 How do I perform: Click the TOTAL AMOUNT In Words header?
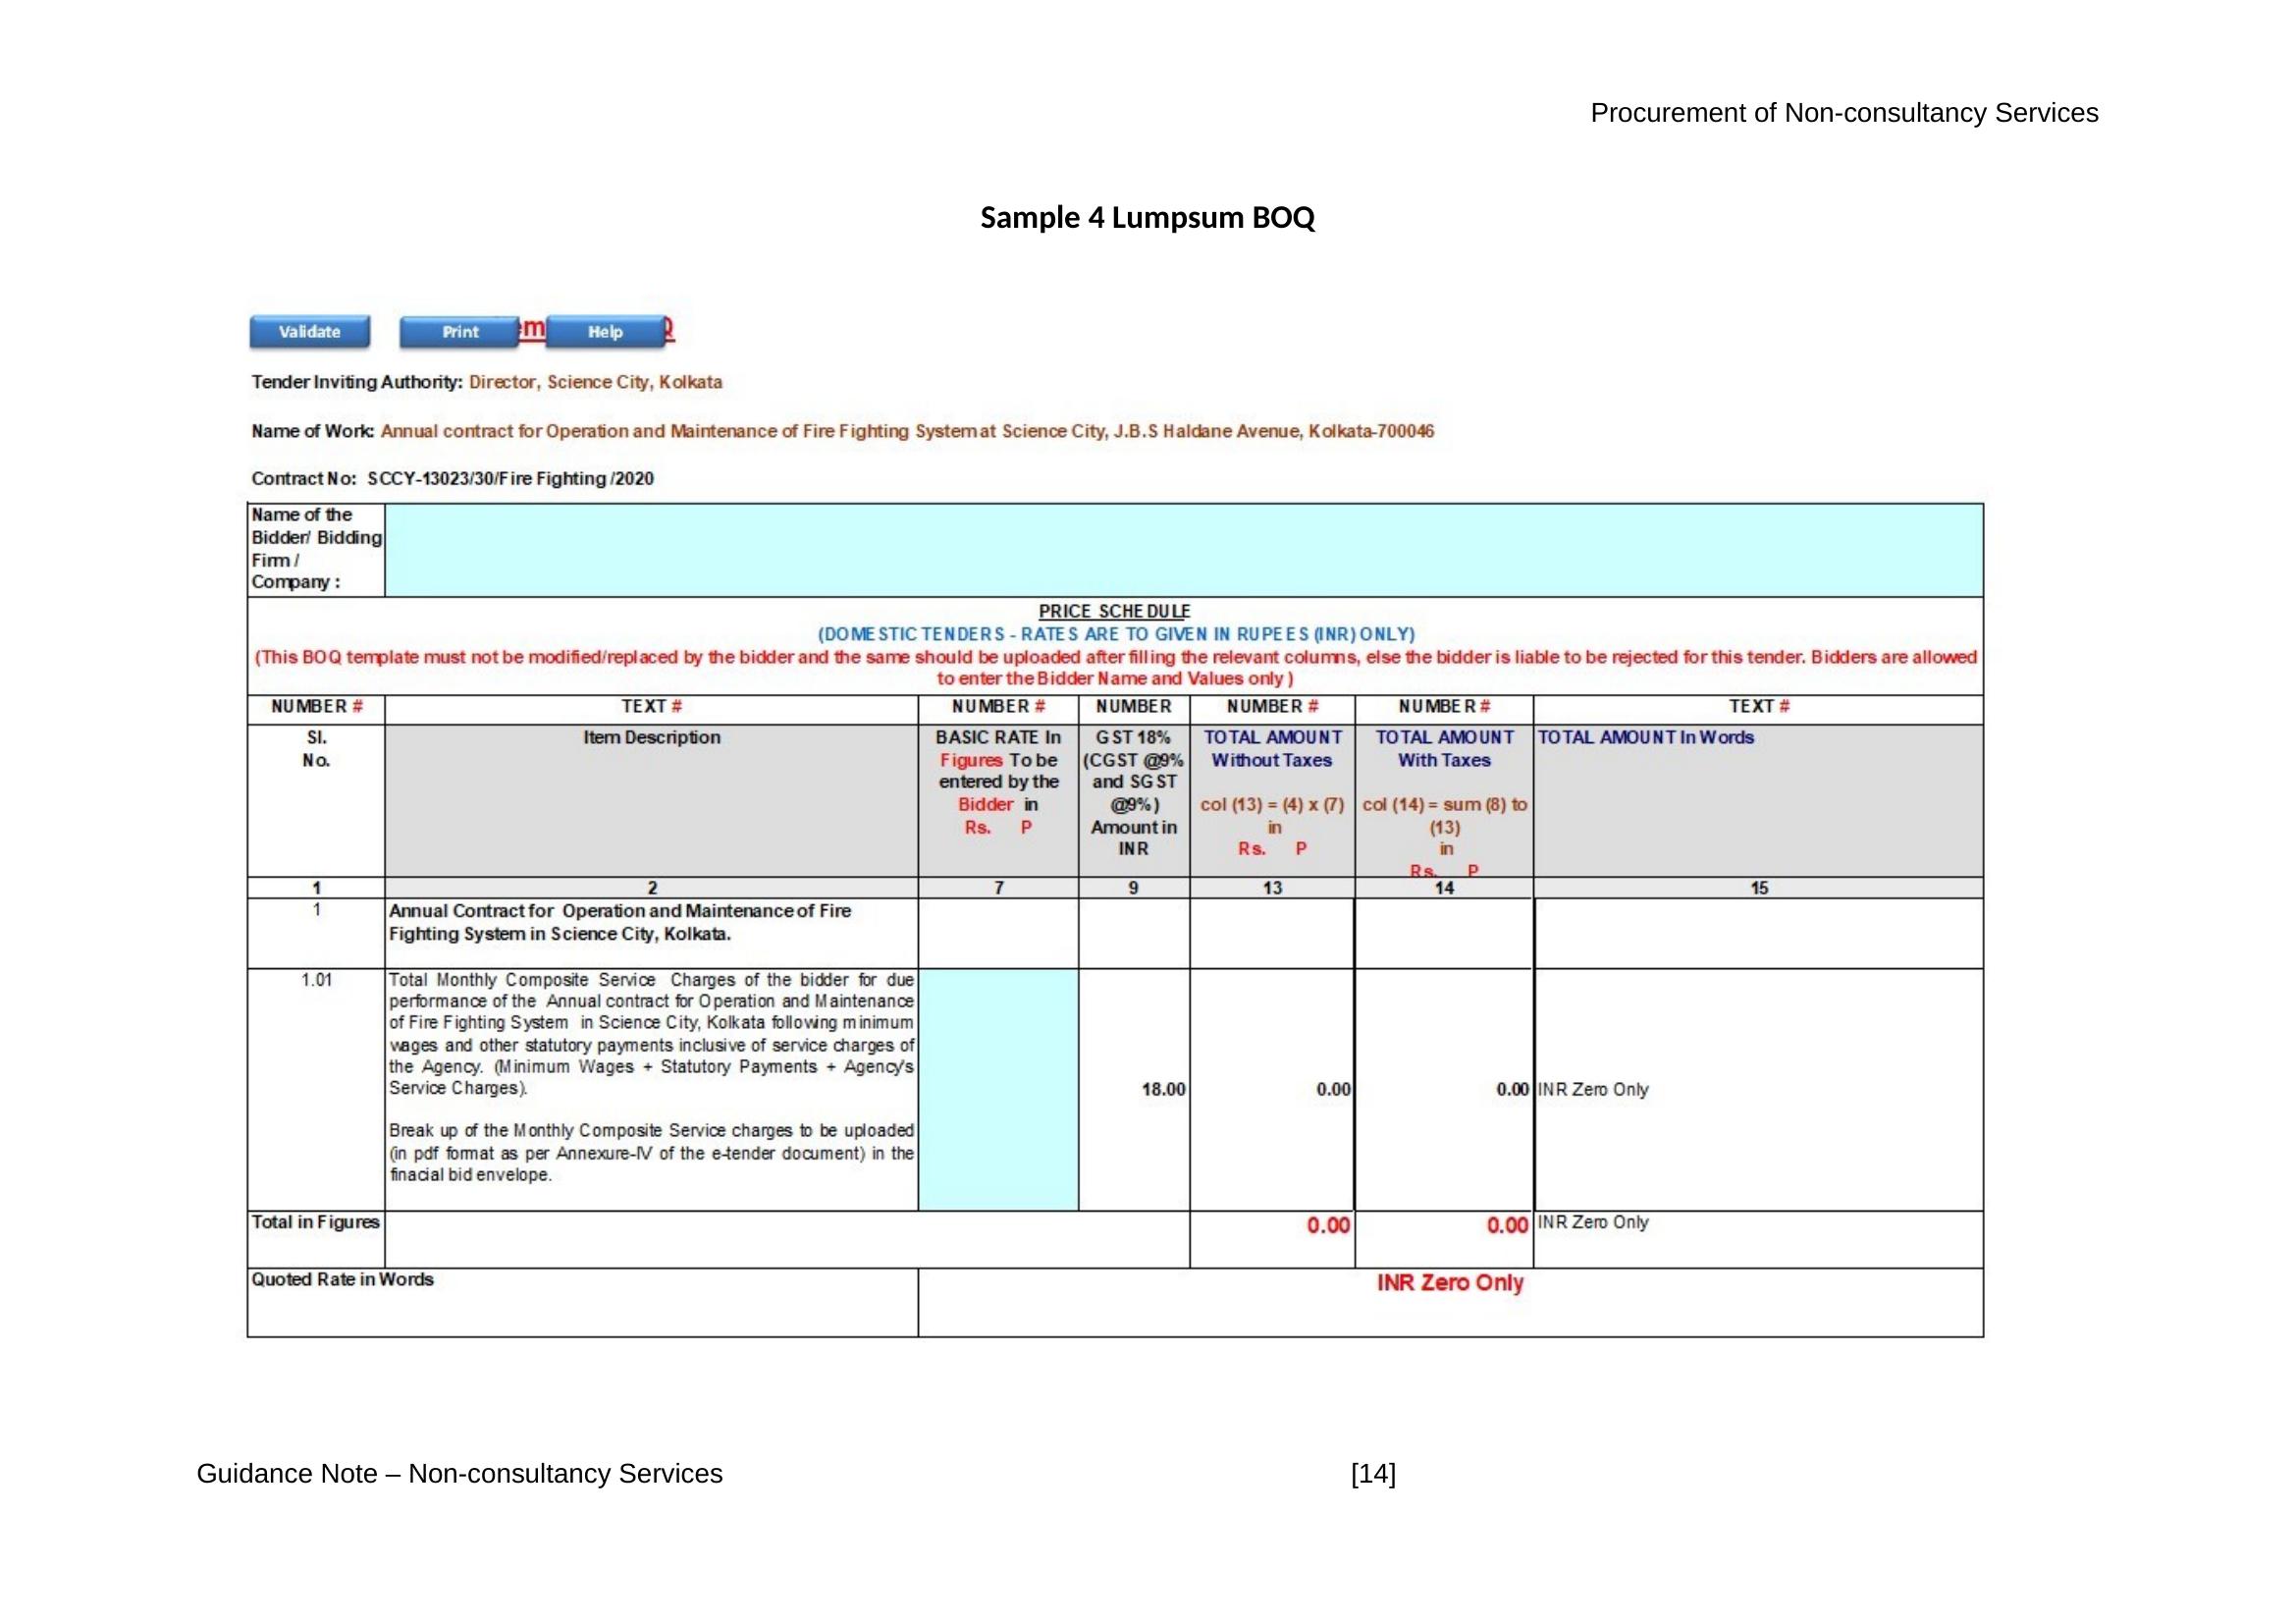pyautogui.click(x=1645, y=738)
